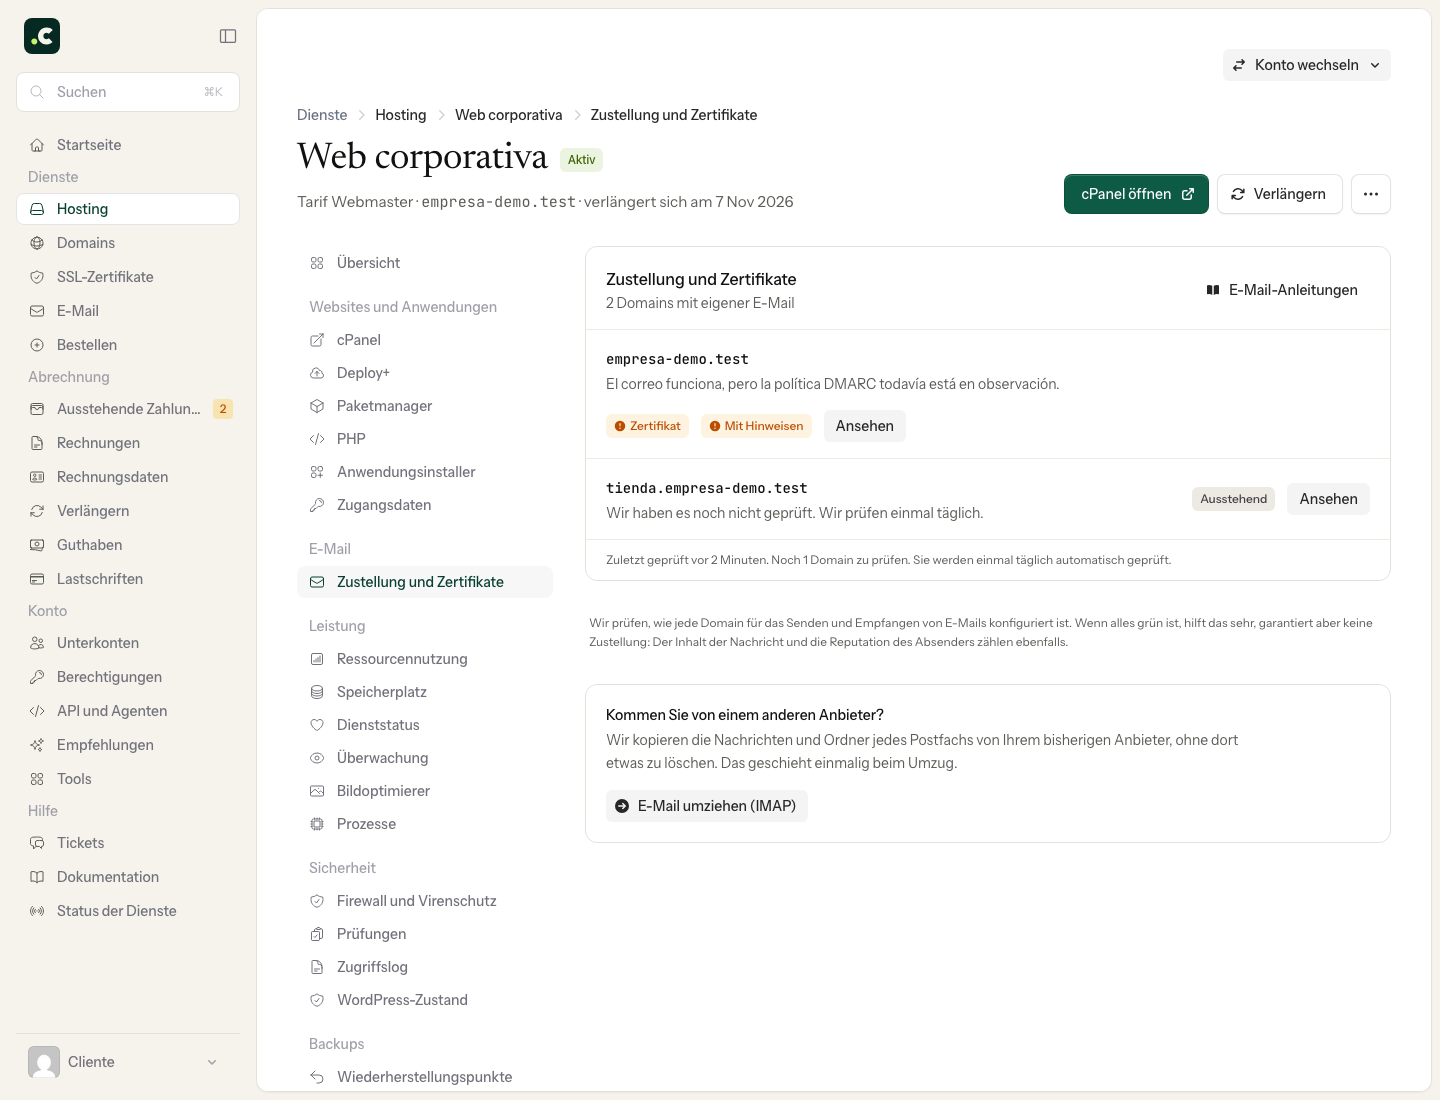Open Firewall und Virenschutz section
Screen dimensions: 1440x1100
click(x=425, y=901)
